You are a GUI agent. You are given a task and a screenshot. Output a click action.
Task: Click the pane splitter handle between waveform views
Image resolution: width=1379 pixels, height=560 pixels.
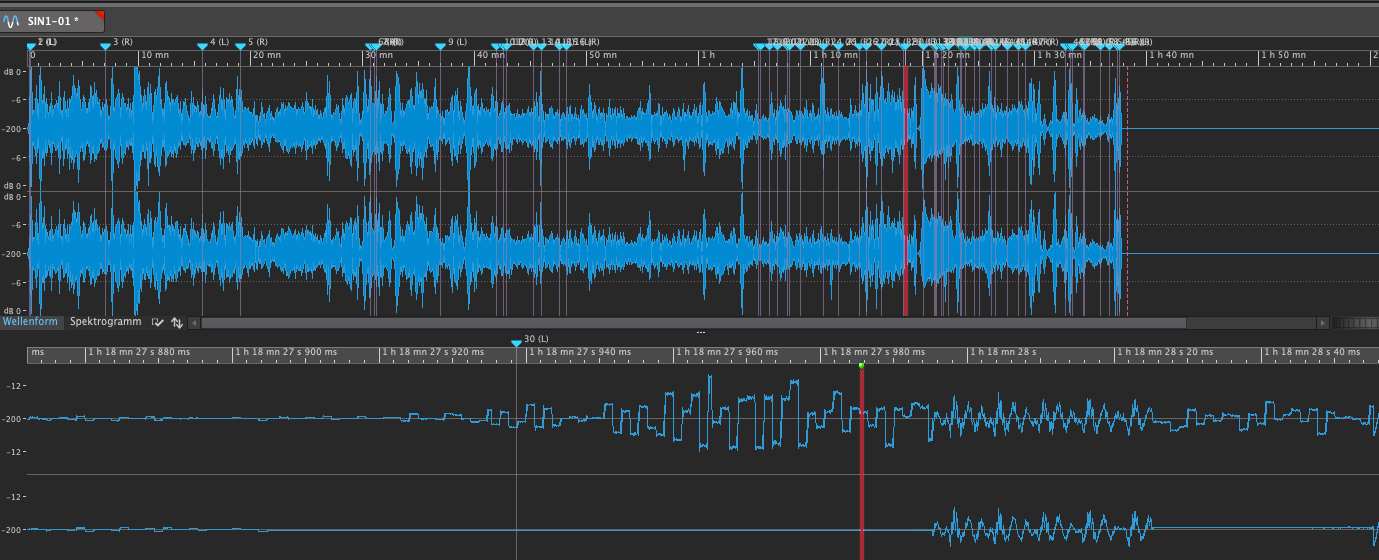[700, 332]
